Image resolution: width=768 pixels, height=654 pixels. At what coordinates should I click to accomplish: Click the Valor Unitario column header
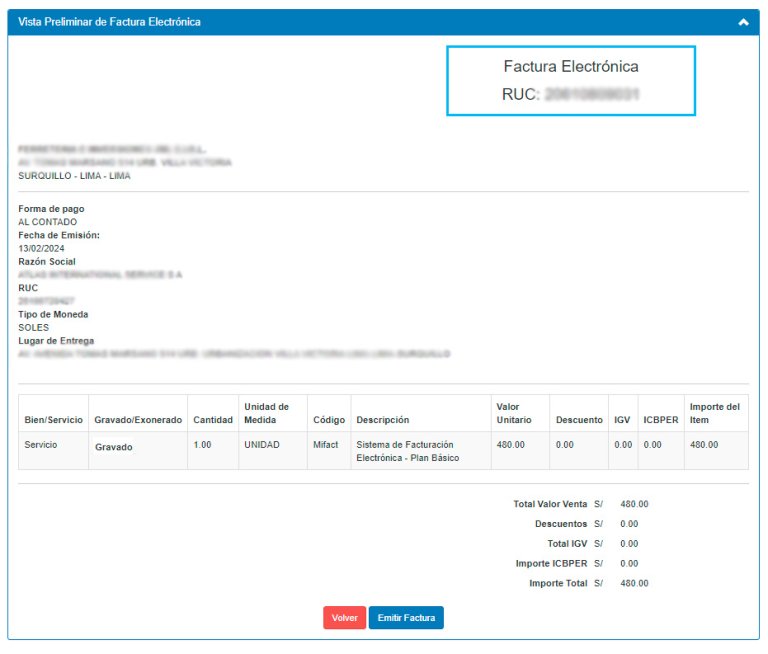pos(515,413)
